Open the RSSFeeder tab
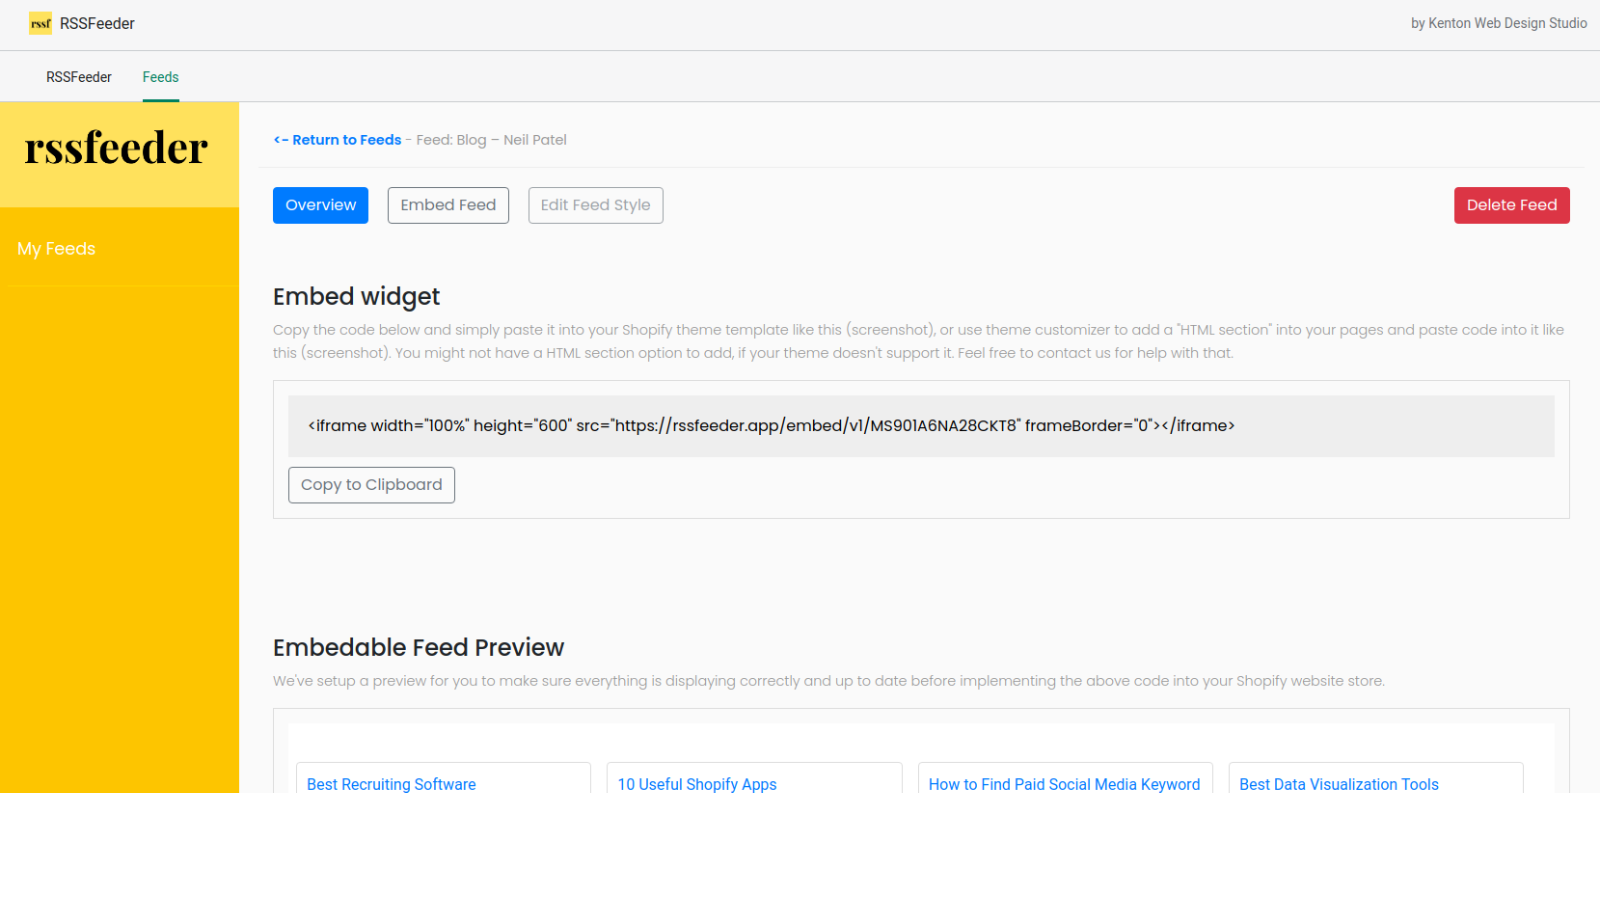Screen dimensions: 1600x900 (79, 77)
